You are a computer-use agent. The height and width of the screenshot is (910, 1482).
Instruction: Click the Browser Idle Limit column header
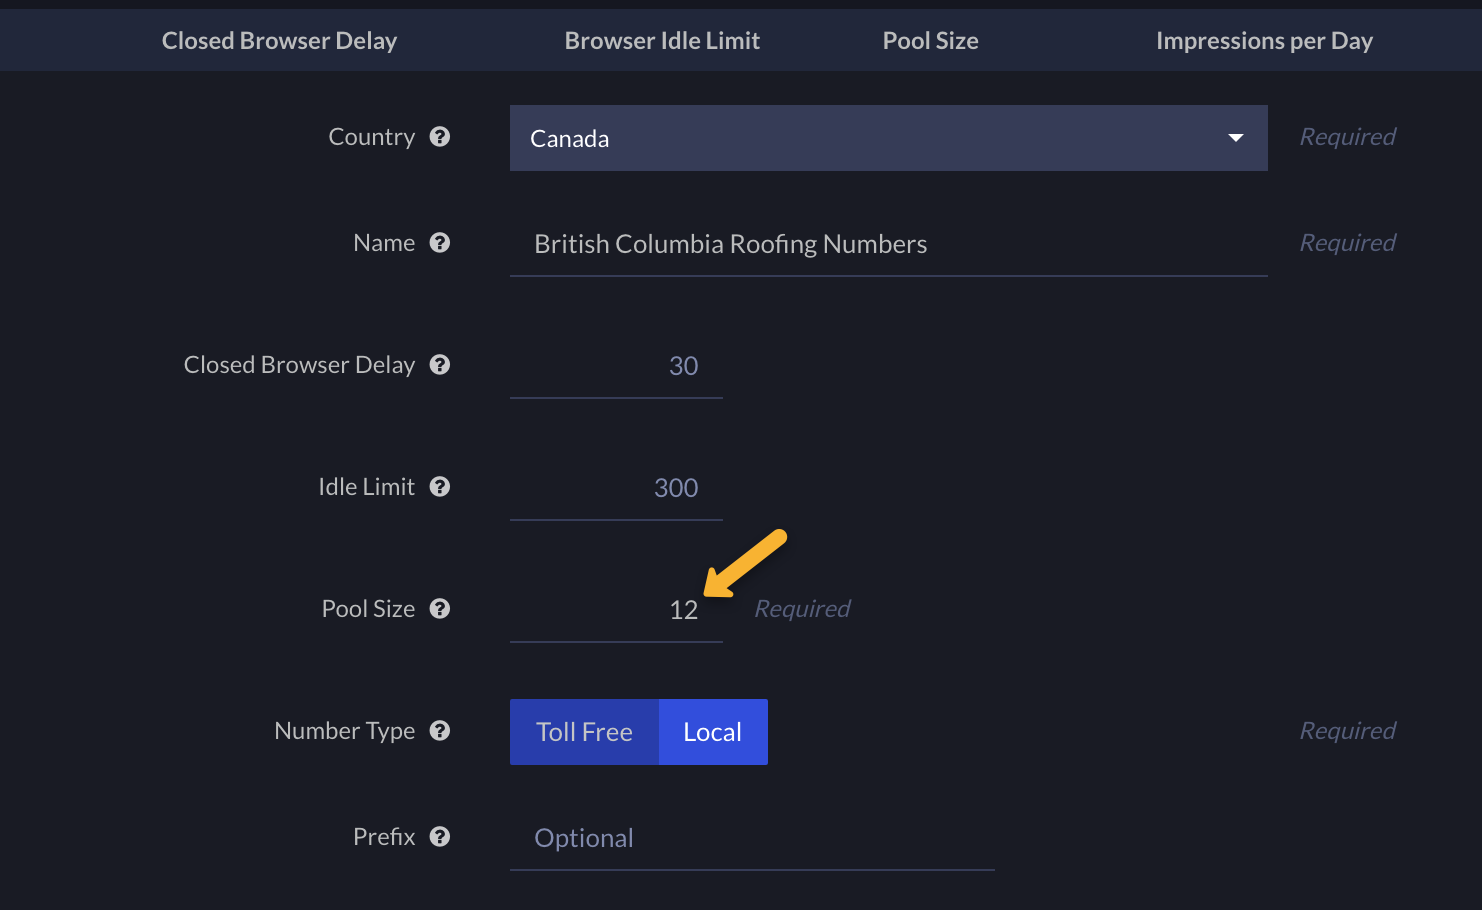tap(662, 41)
